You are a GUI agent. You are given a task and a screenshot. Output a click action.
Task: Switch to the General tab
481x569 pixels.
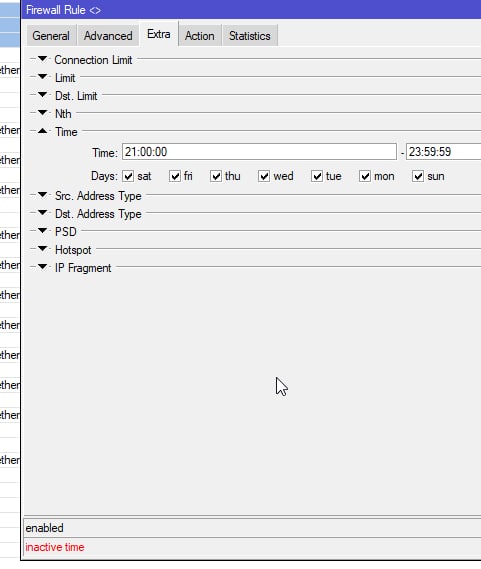[51, 36]
